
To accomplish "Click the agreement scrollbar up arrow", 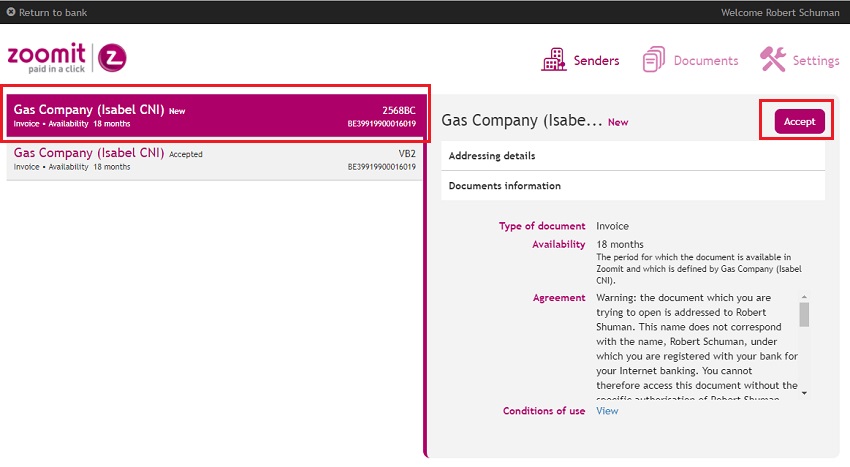I will (804, 297).
